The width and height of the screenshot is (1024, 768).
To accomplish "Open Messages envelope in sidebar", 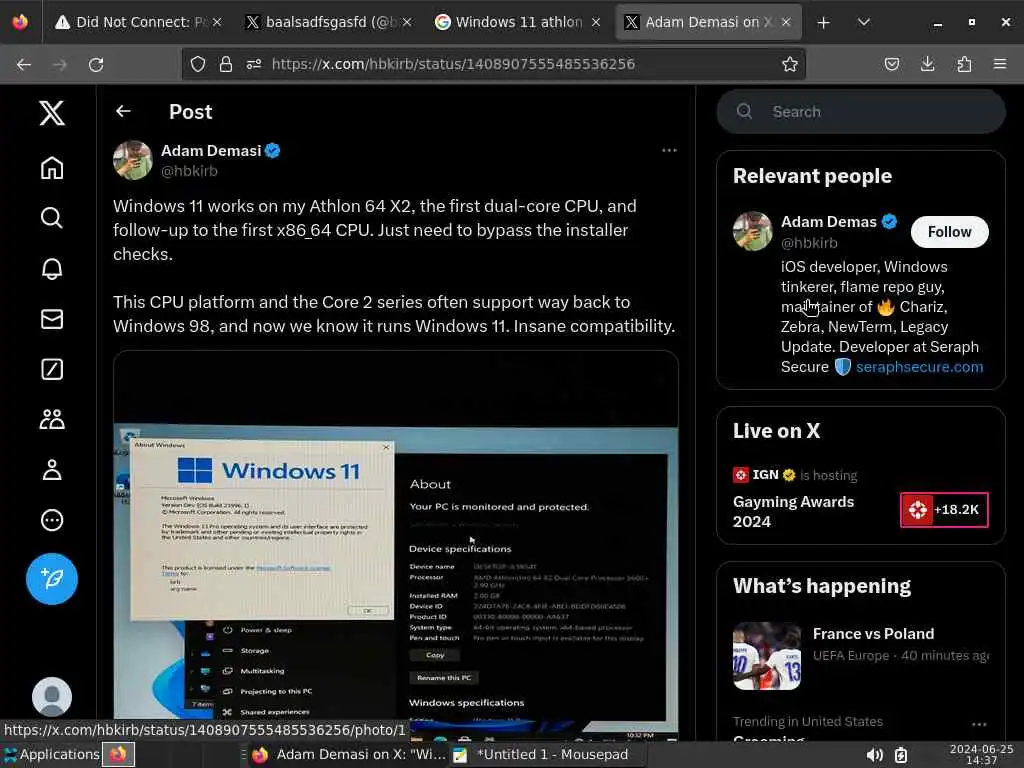I will (52, 319).
